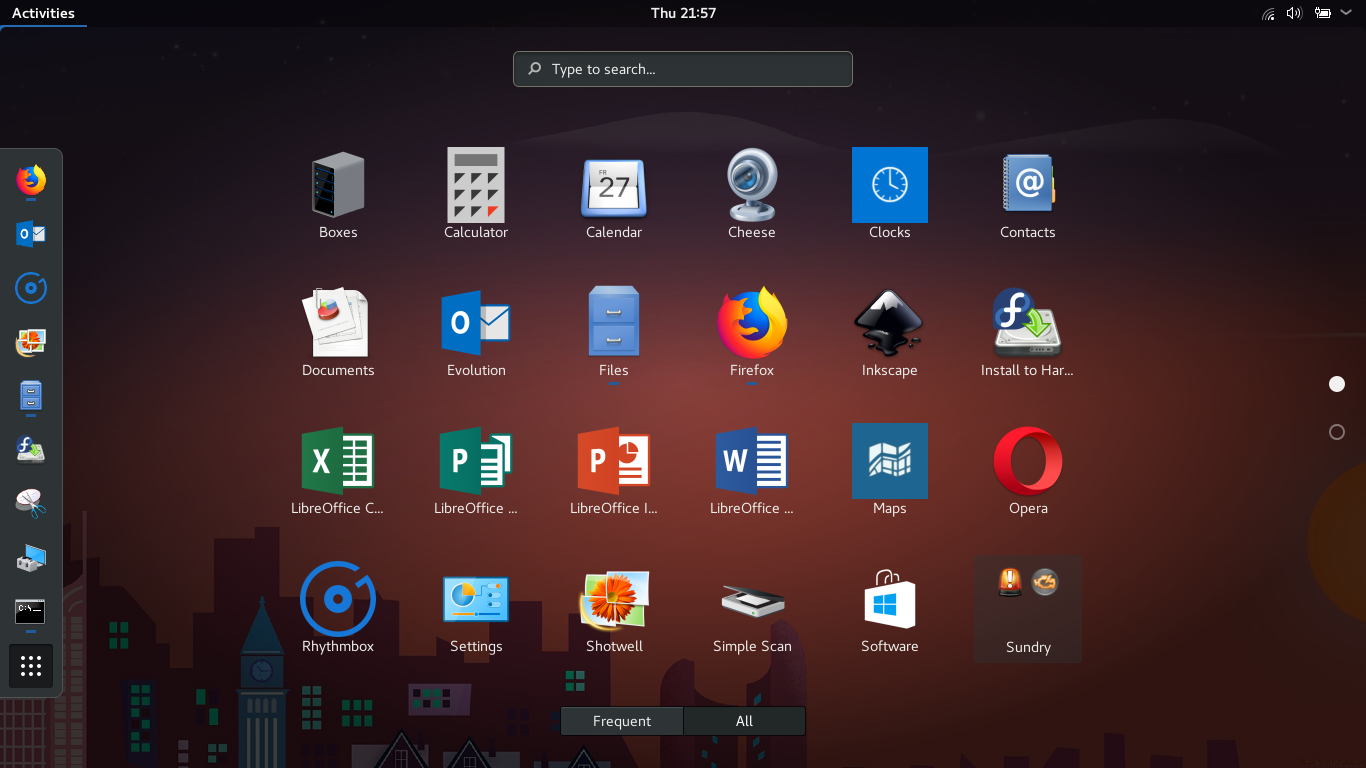Start the Cheese webcam app
This screenshot has height=768, width=1366.
click(752, 187)
